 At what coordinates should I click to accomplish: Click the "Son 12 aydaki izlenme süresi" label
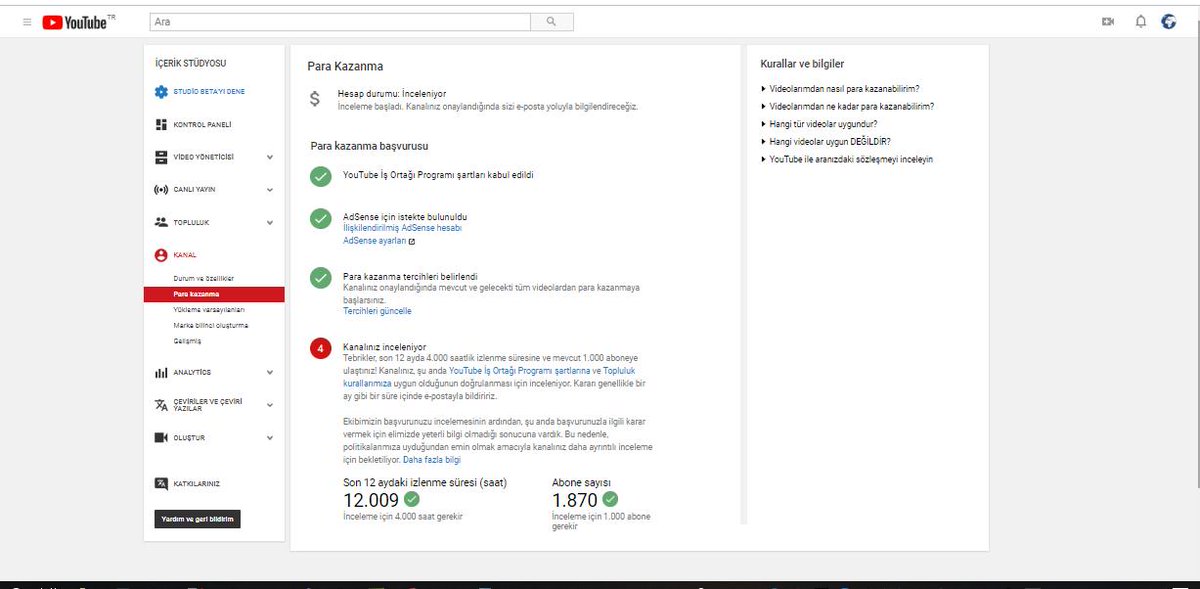pos(425,482)
